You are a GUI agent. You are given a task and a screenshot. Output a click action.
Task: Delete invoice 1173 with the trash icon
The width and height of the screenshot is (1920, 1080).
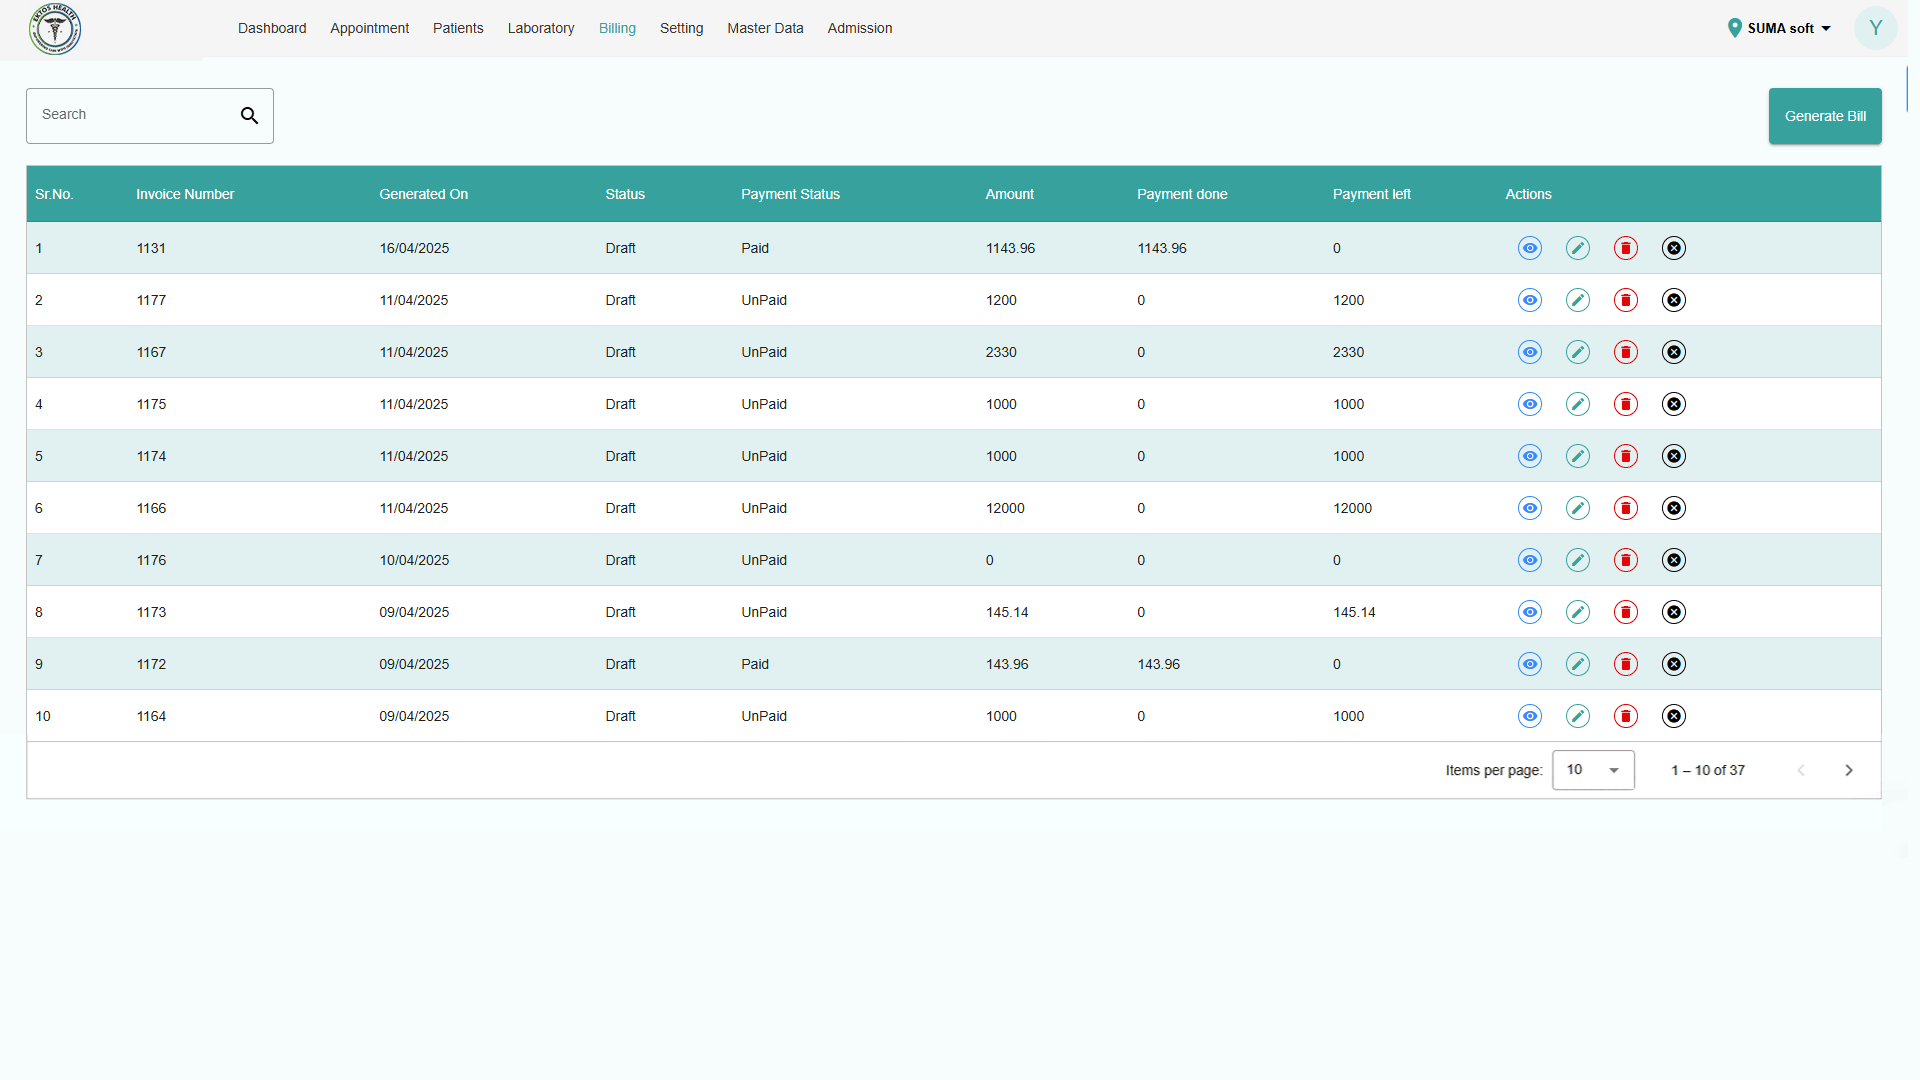(1625, 612)
